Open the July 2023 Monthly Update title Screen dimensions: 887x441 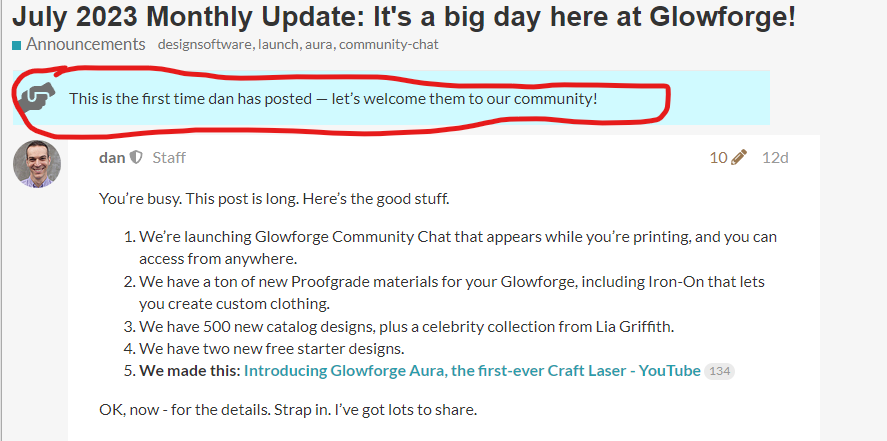[404, 16]
